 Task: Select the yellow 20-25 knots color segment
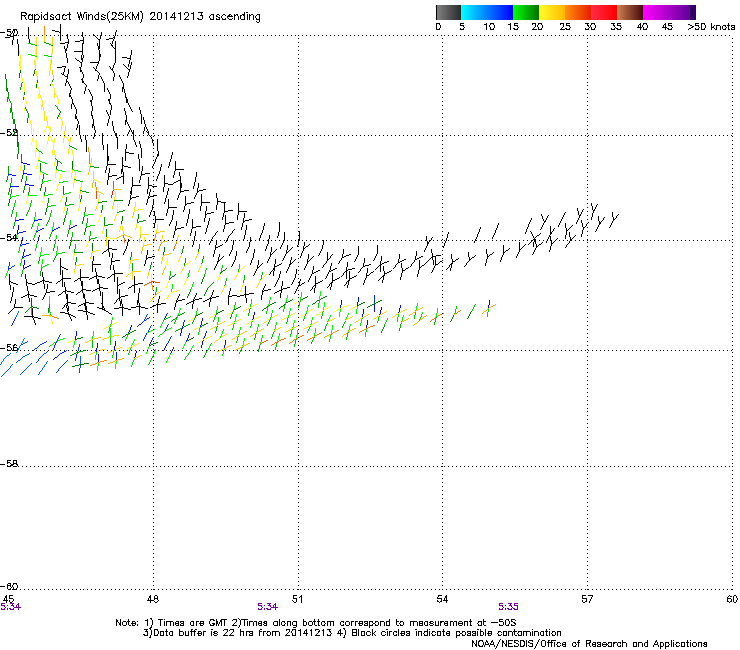552,12
